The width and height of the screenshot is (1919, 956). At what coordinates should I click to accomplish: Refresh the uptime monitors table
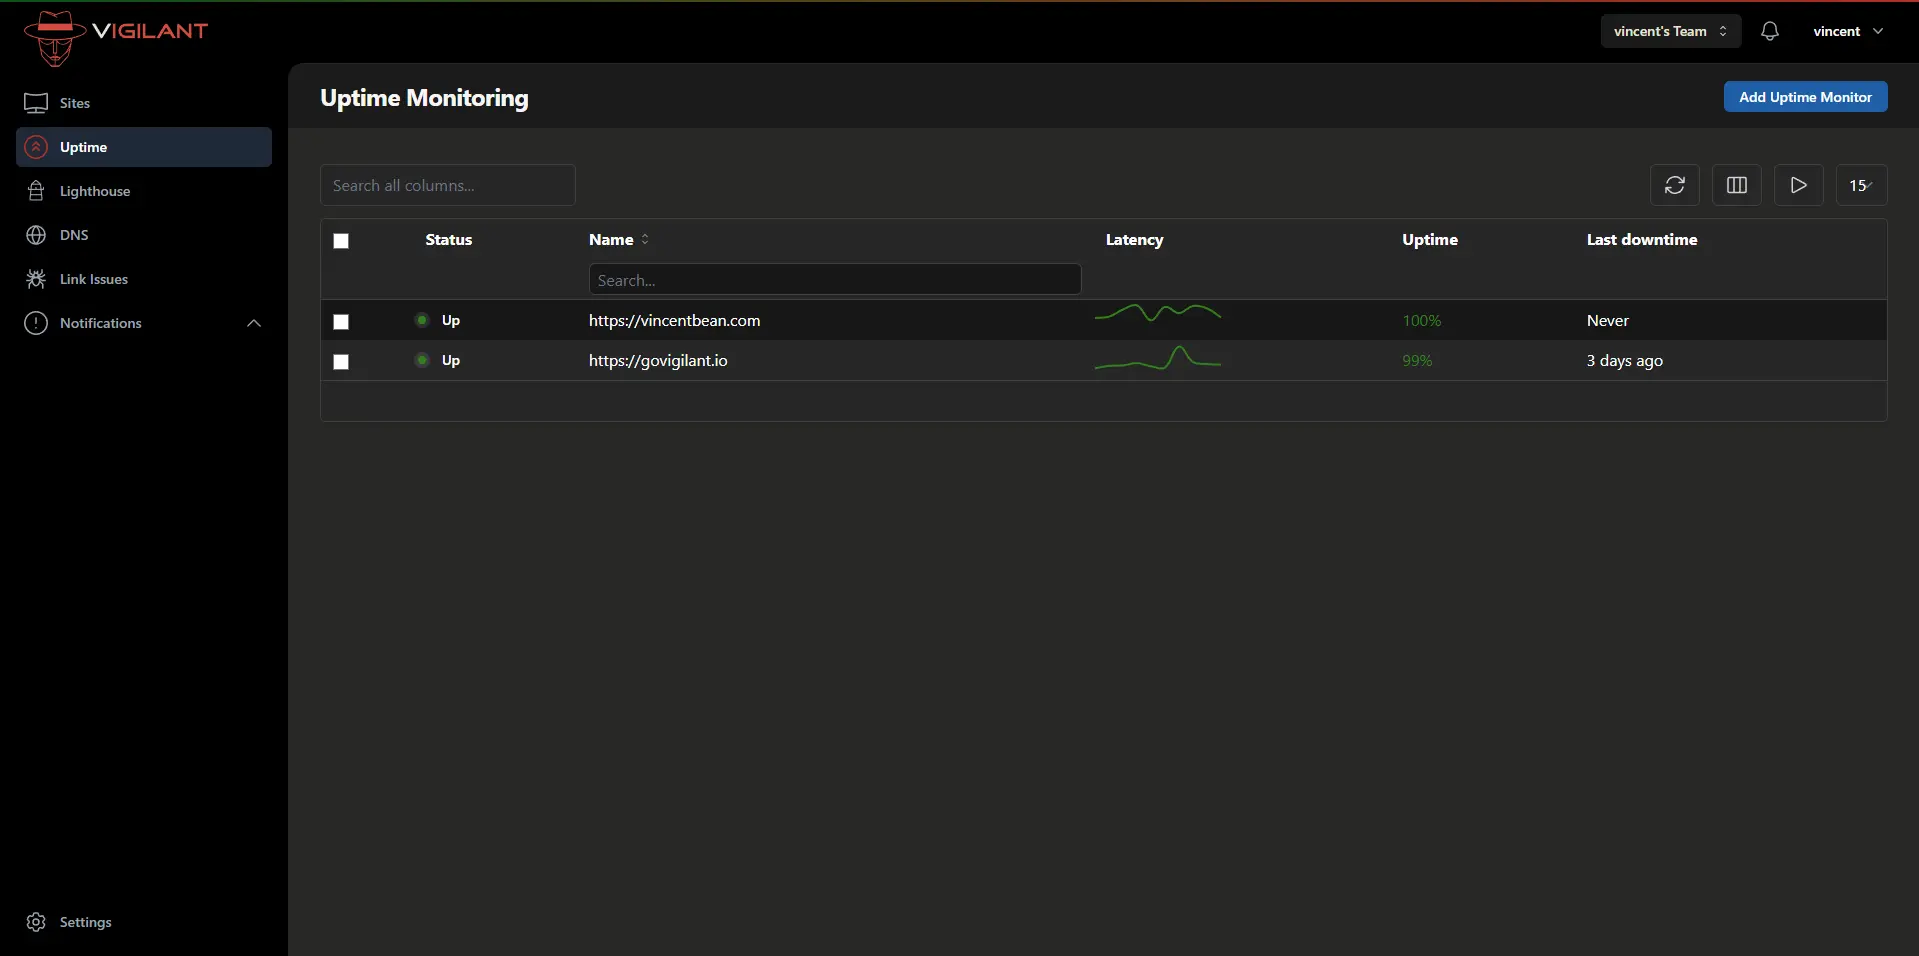pos(1675,185)
